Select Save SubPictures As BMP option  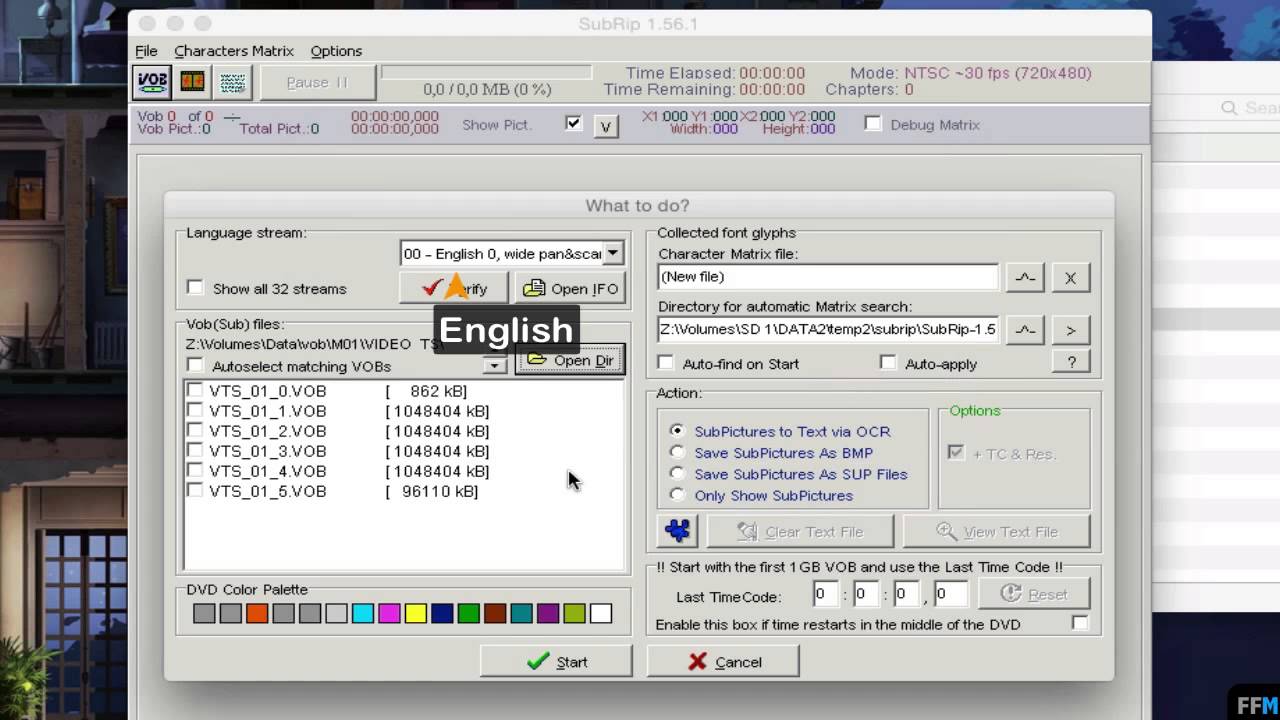tap(677, 452)
